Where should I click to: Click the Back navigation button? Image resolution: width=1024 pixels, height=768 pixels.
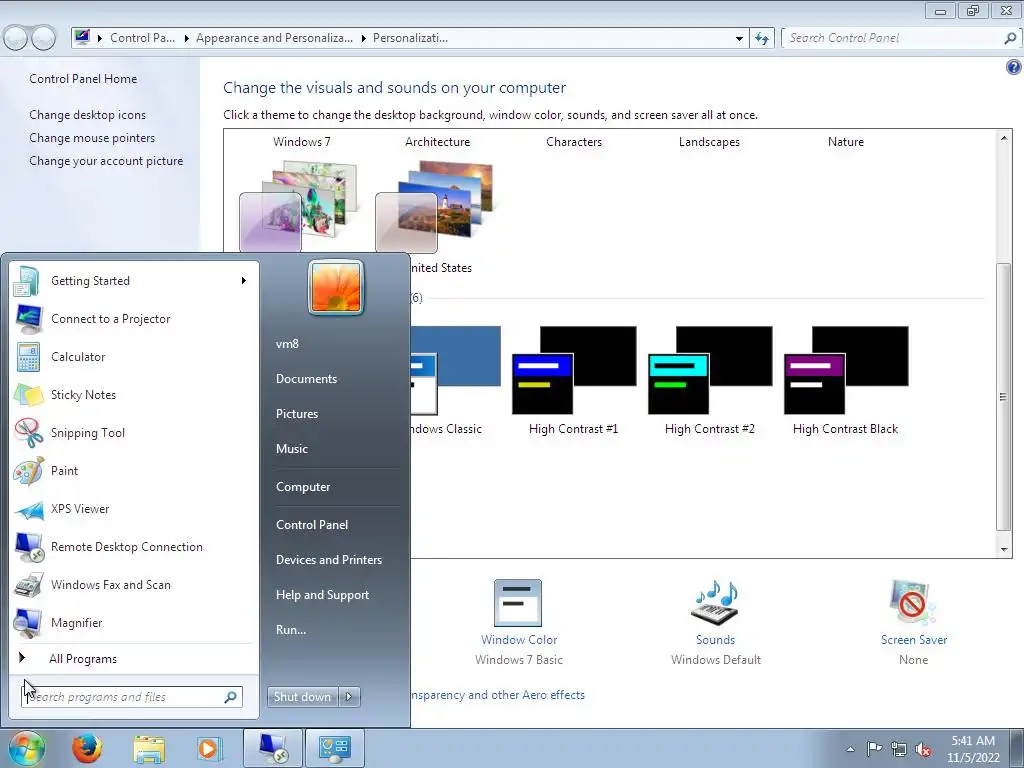click(15, 38)
